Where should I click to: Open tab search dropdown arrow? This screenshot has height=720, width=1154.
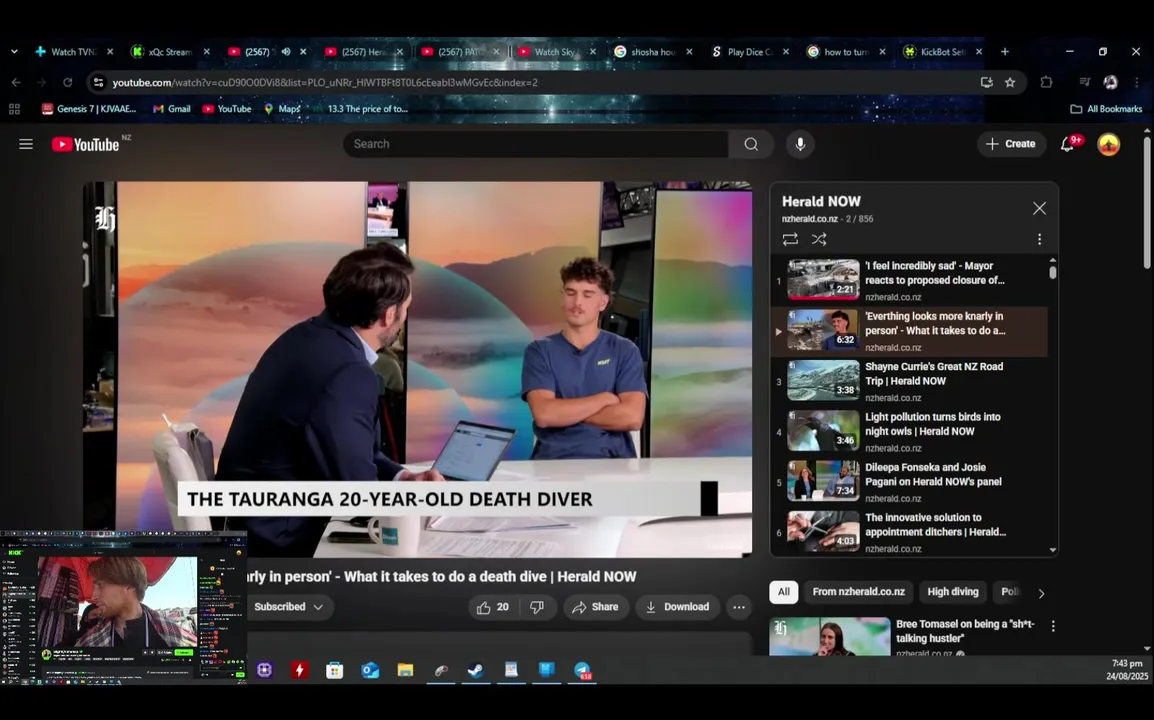(14, 52)
